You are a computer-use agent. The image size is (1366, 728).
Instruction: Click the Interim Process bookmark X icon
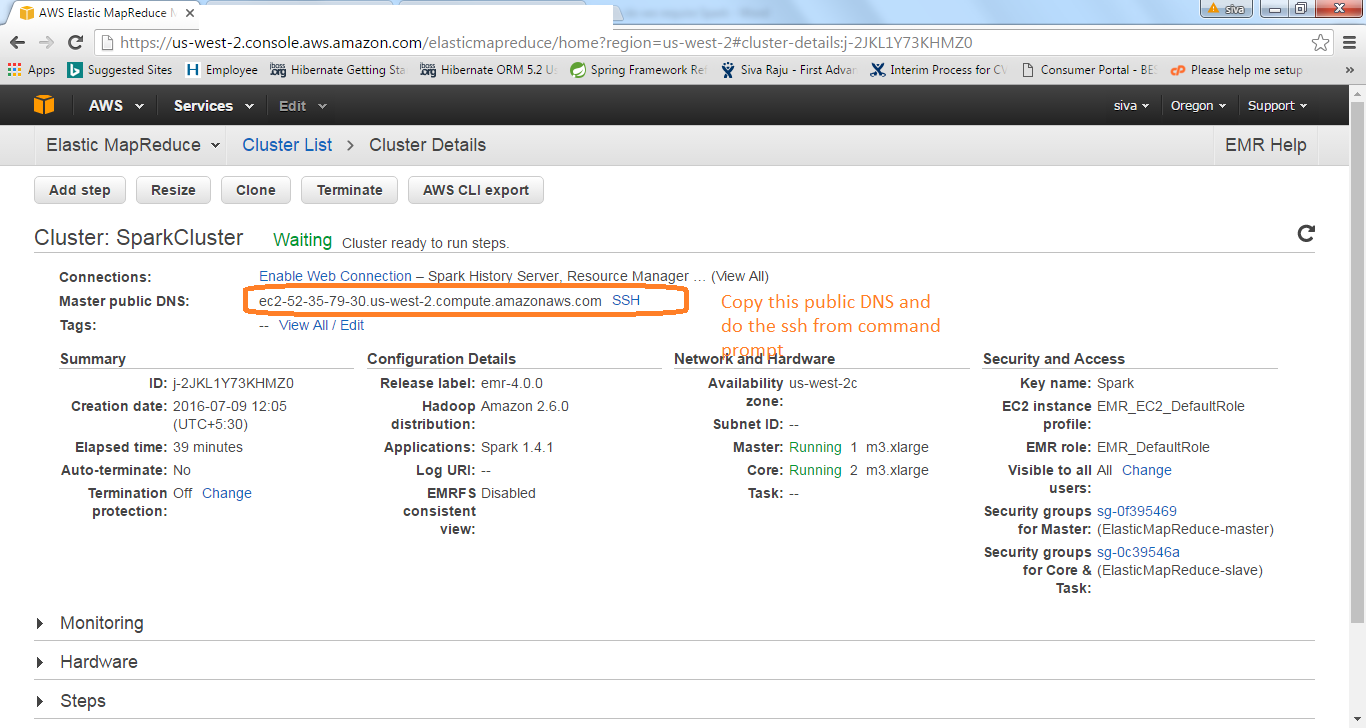click(x=877, y=70)
